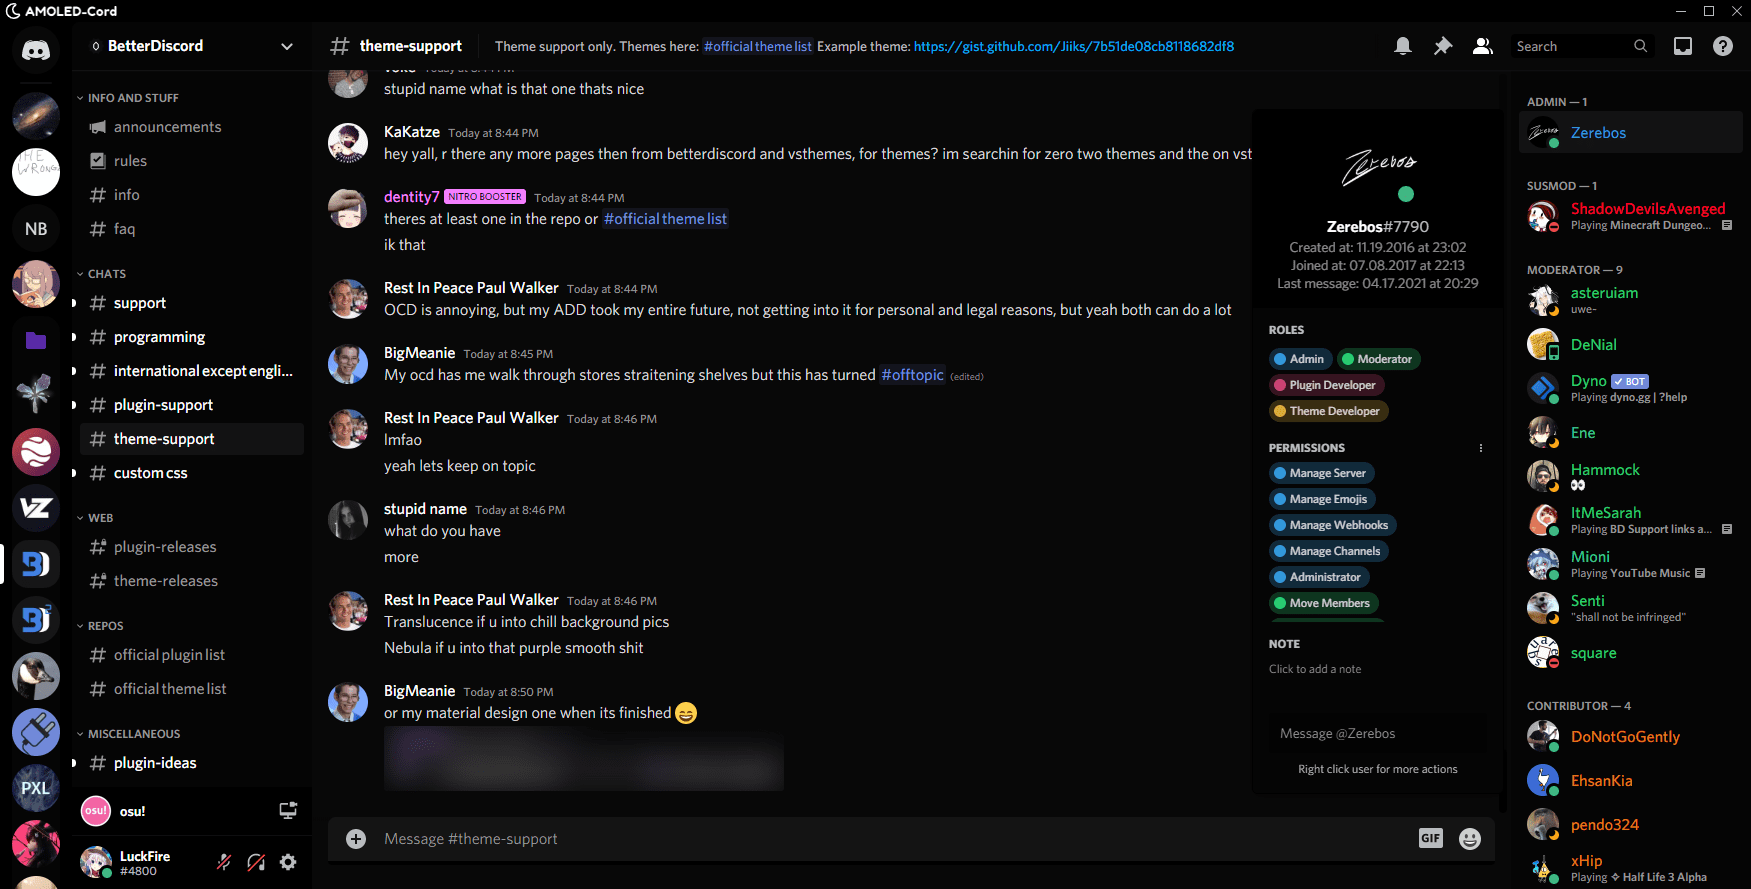Viewport: 1751px width, 889px height.
Task: Open the plugin-support channel
Action: [163, 405]
